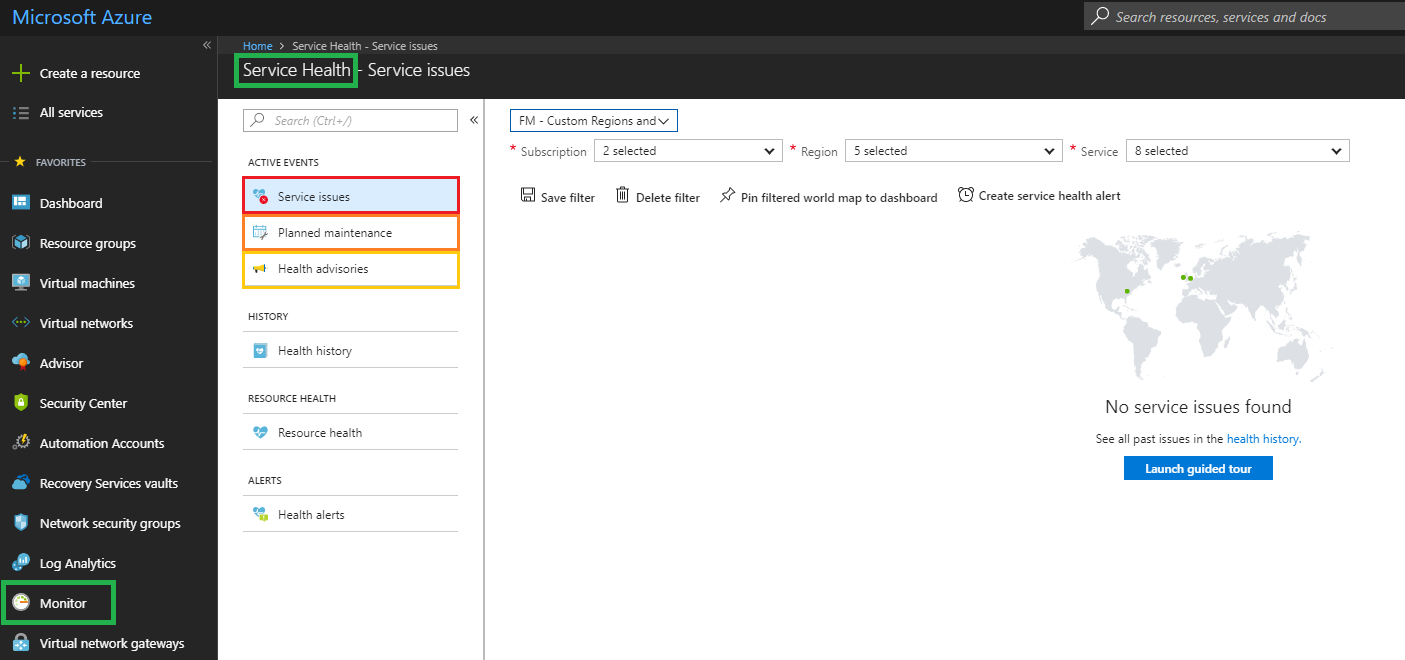Click the All services list icon
Screen dimensions: 1405x660
20,113
